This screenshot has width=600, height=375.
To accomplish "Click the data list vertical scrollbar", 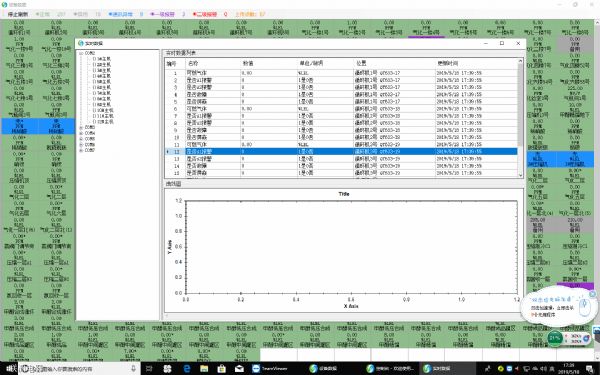I will (520, 118).
